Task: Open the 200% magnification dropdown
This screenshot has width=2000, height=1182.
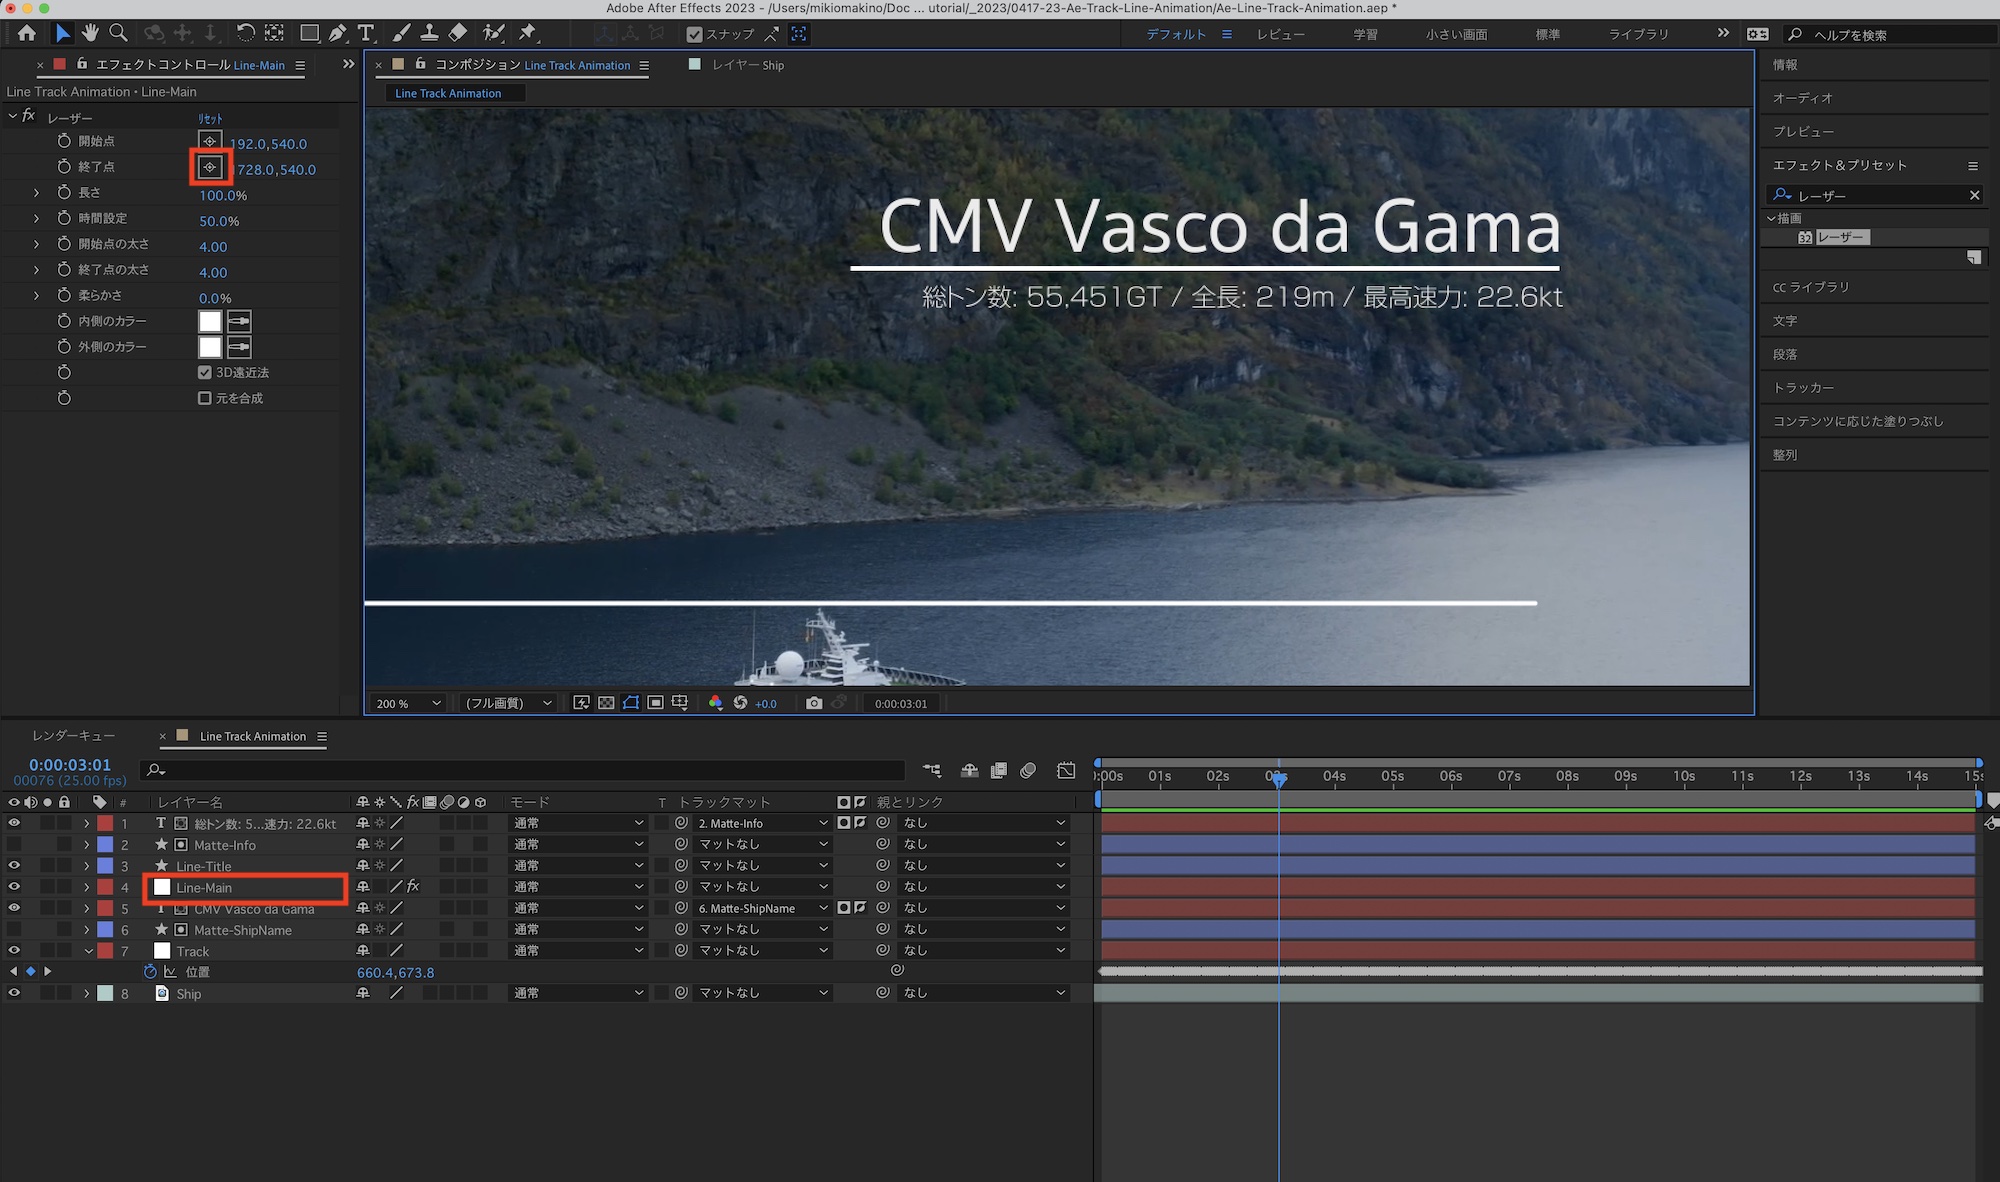Action: (x=408, y=703)
